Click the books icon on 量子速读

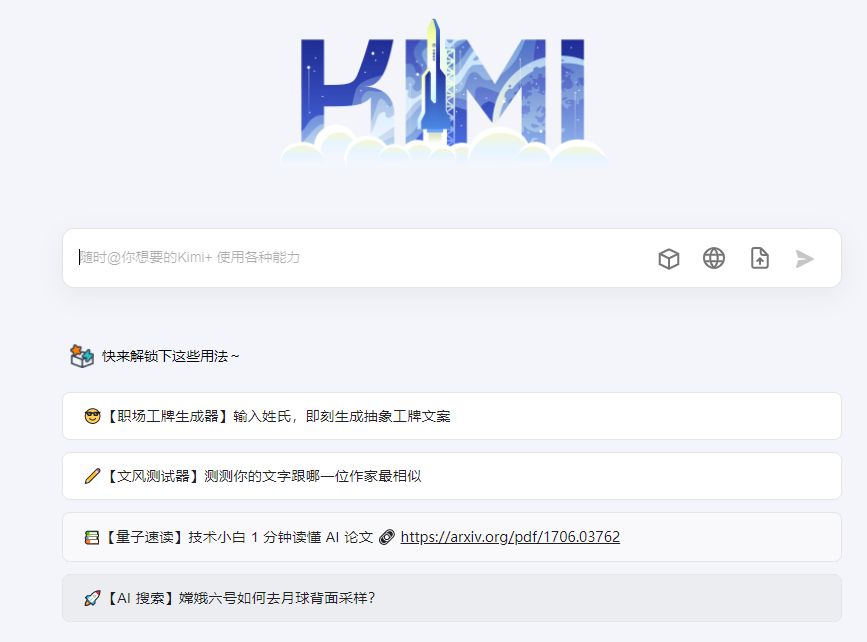click(92, 537)
